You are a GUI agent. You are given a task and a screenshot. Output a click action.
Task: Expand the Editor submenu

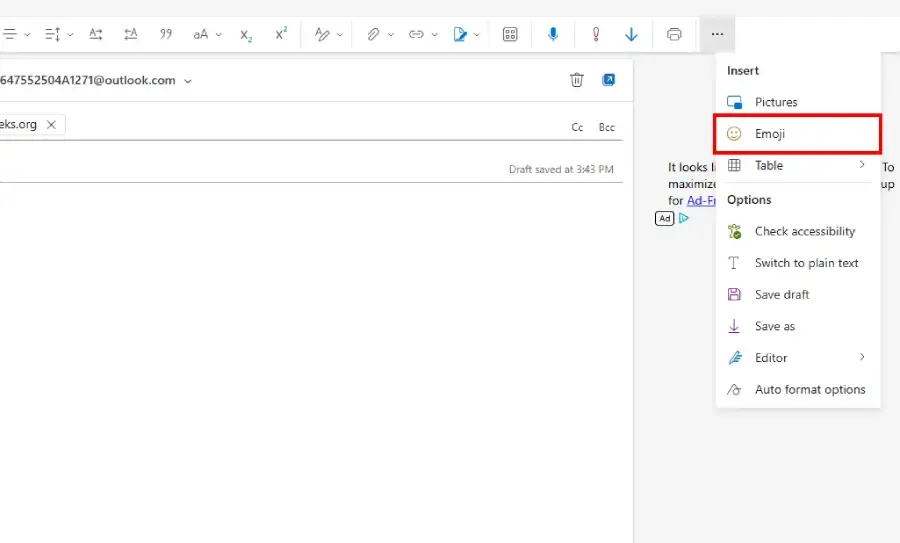(x=798, y=358)
